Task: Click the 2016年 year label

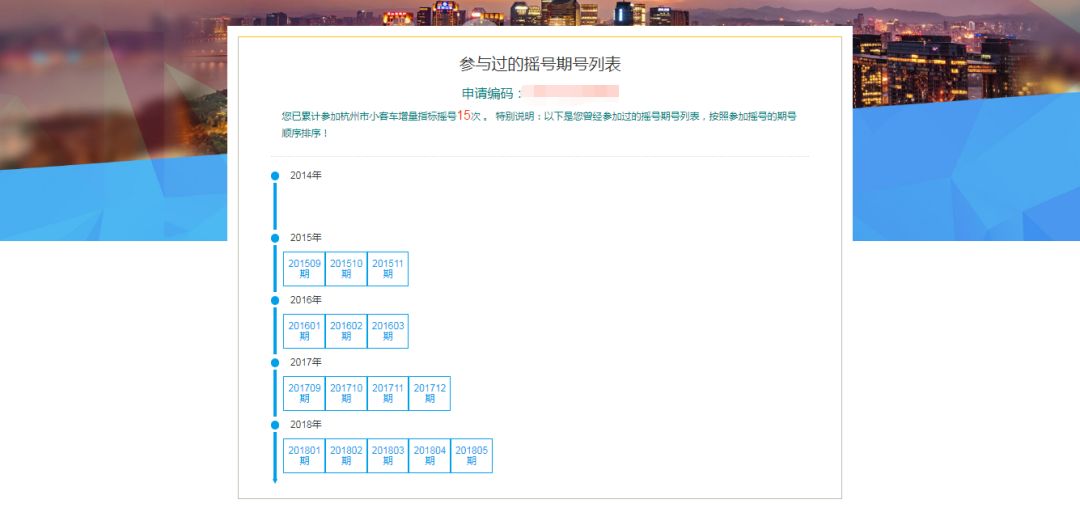Action: (306, 300)
